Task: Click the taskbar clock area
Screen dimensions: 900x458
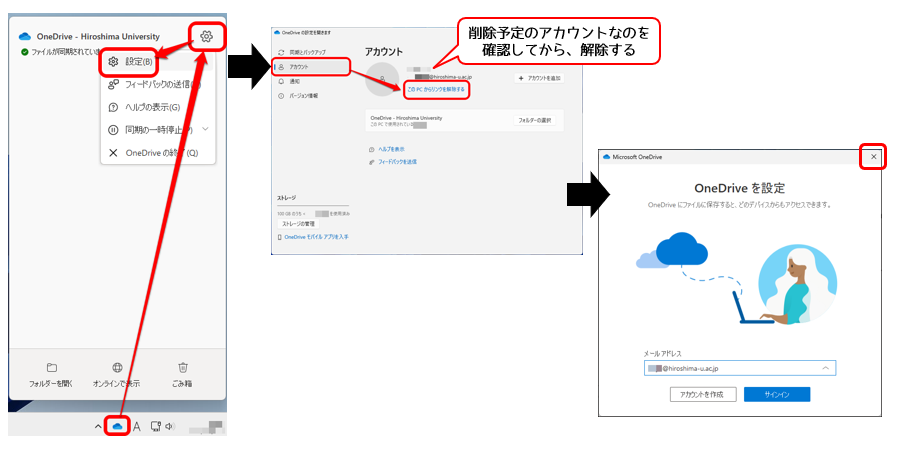Action: [205, 426]
